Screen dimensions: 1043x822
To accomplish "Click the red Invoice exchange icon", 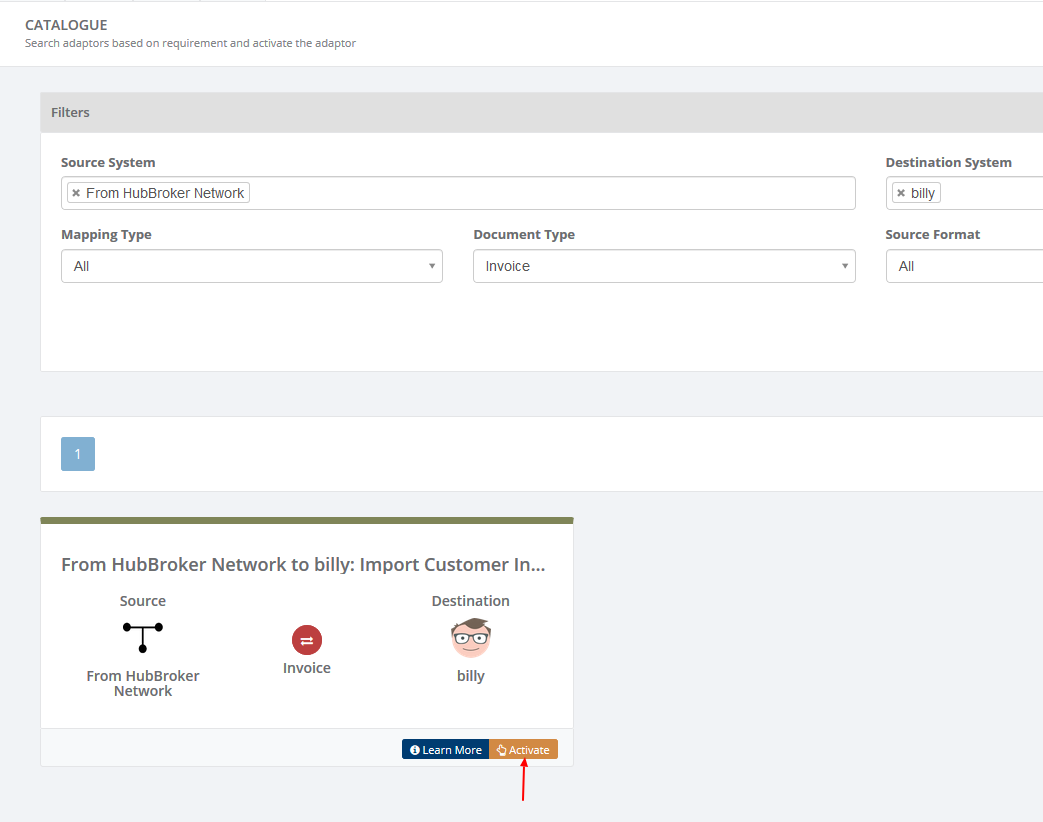I will [x=307, y=640].
